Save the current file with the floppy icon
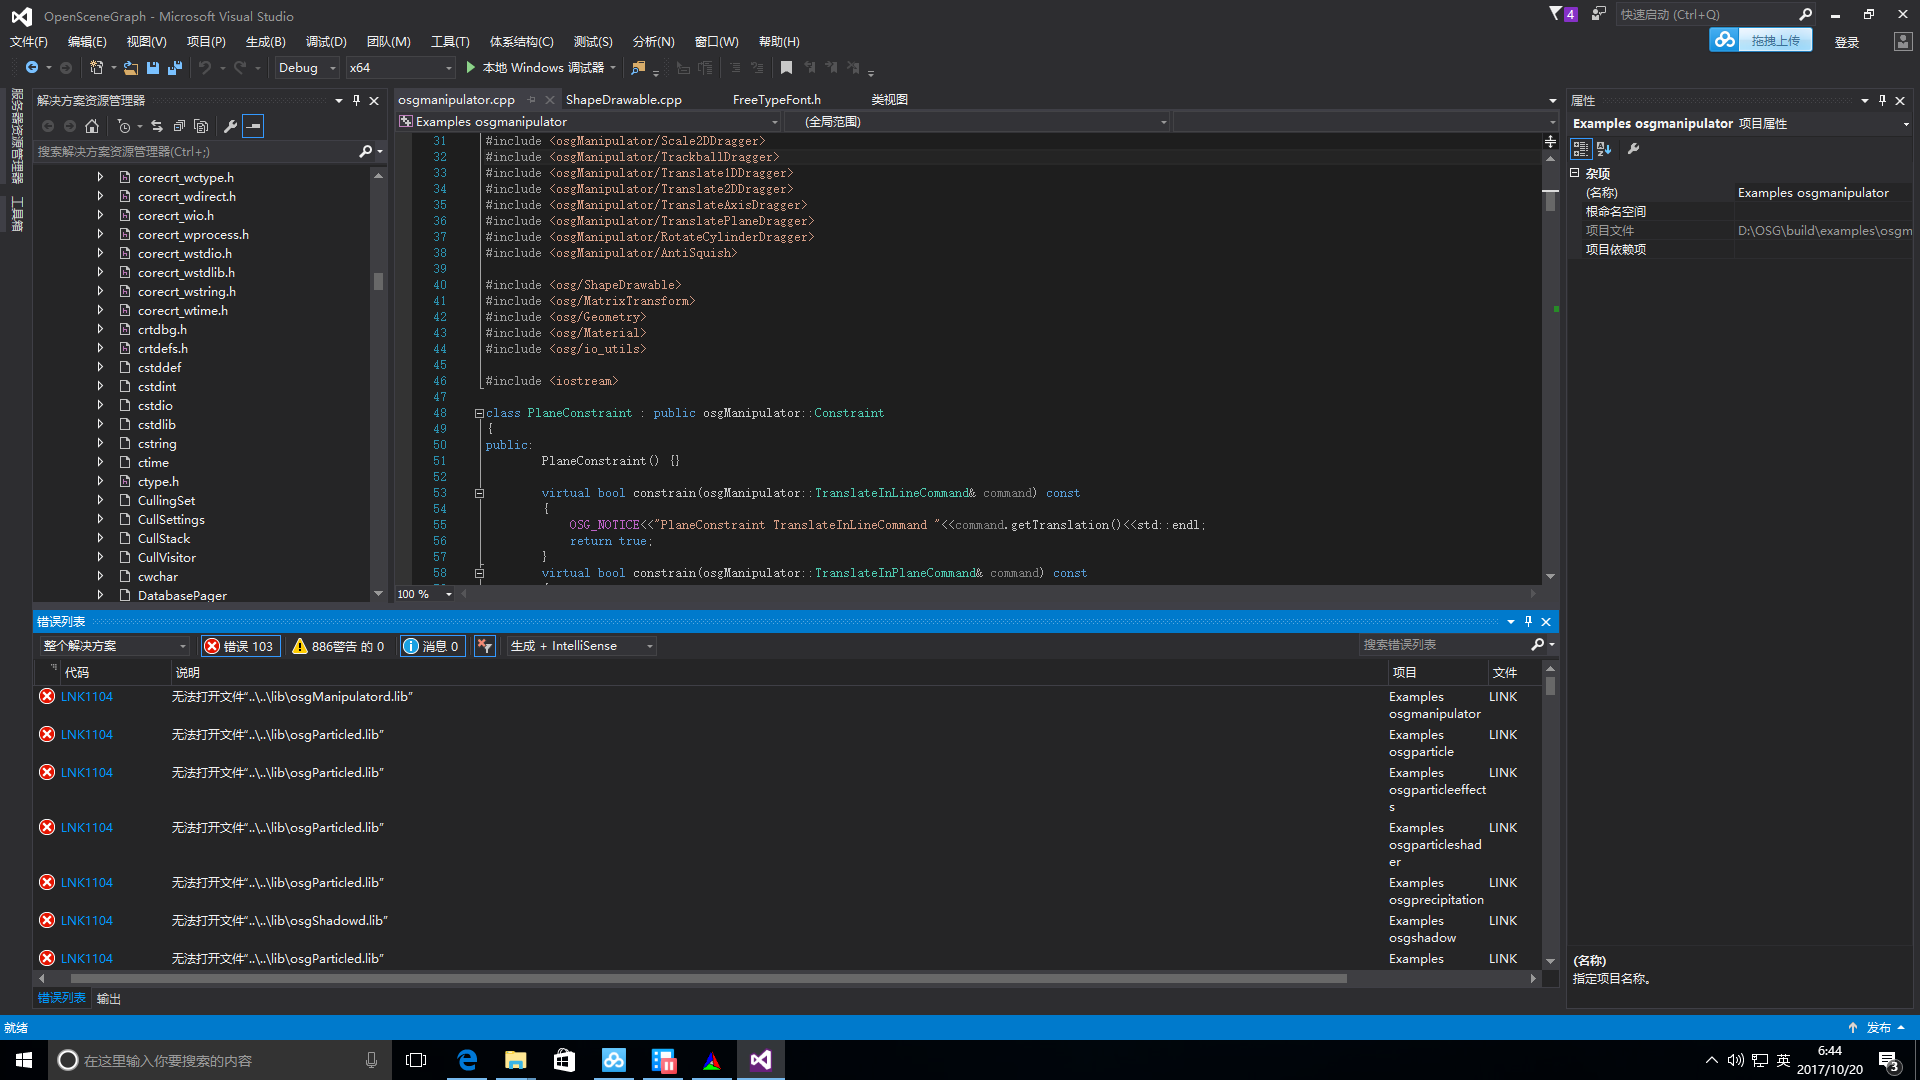The width and height of the screenshot is (1920, 1080). (x=153, y=67)
